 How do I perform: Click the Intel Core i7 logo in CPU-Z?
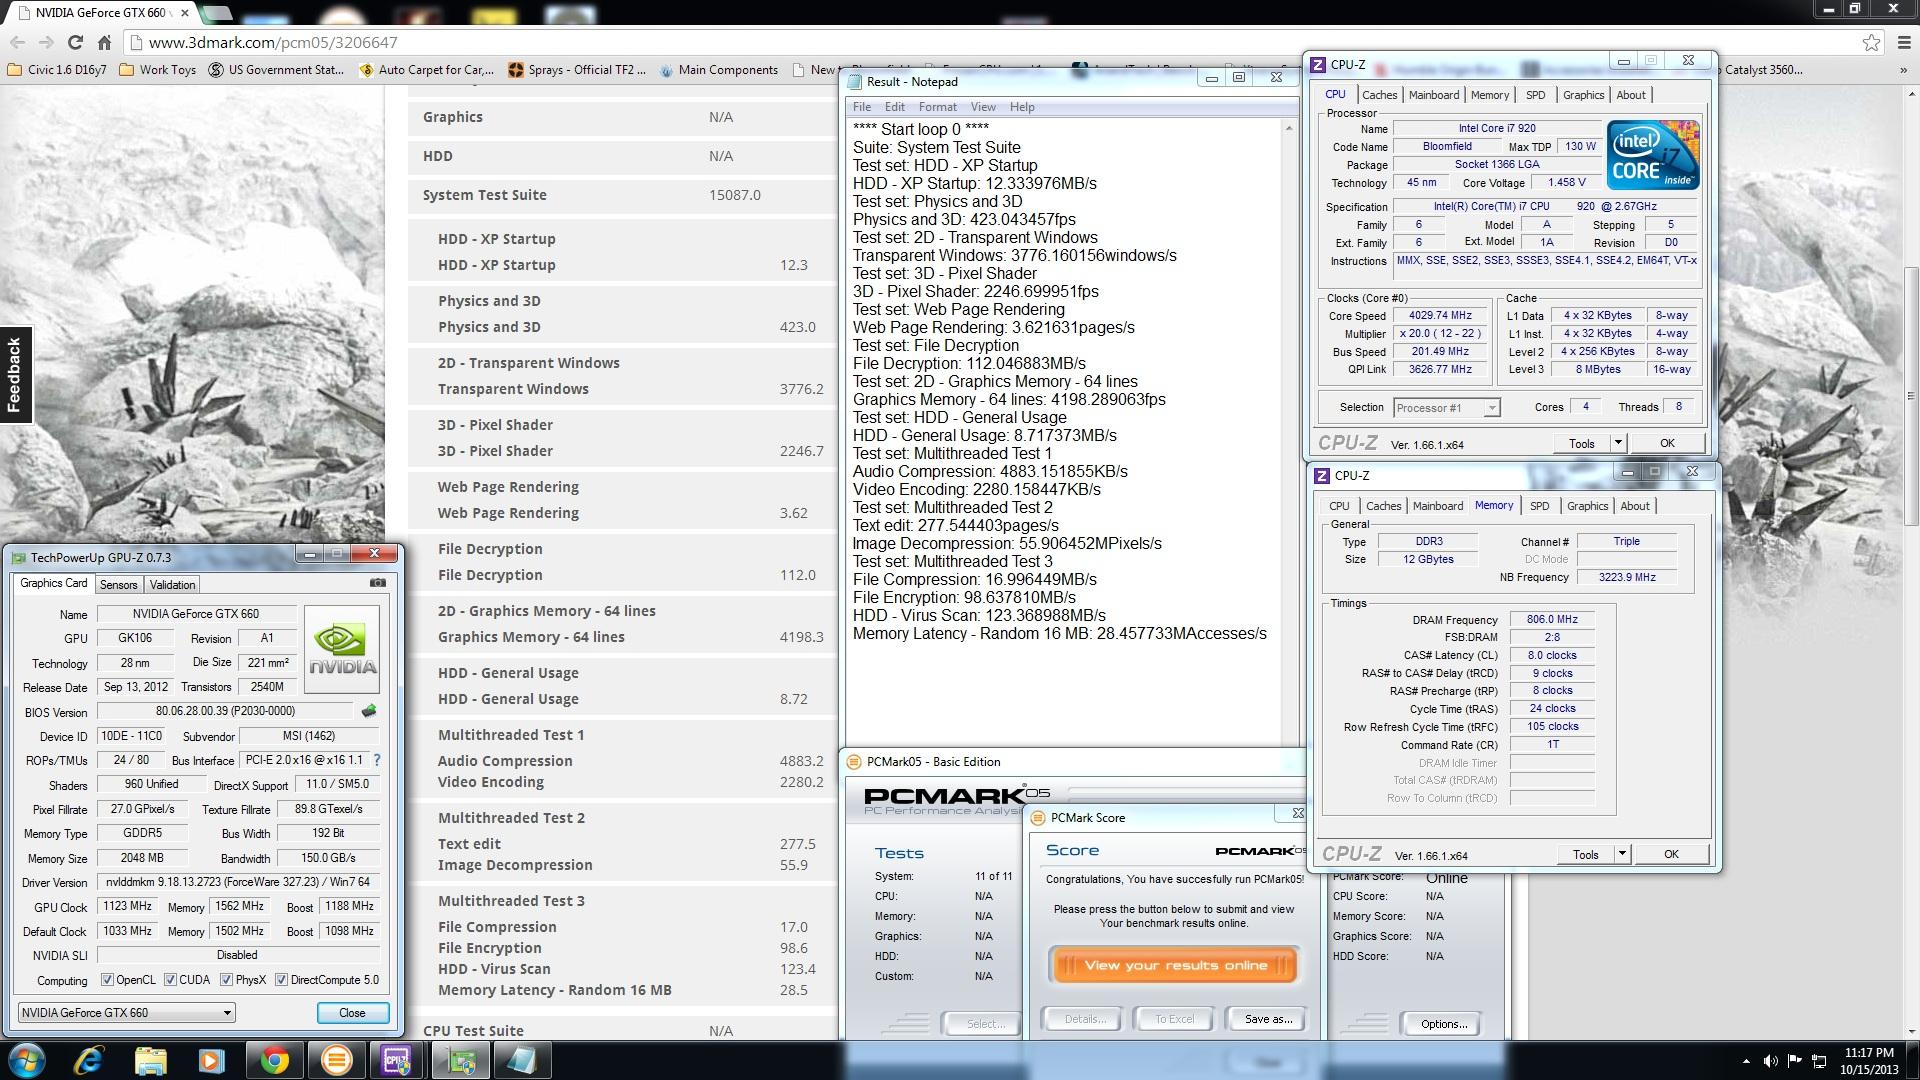[1653, 155]
